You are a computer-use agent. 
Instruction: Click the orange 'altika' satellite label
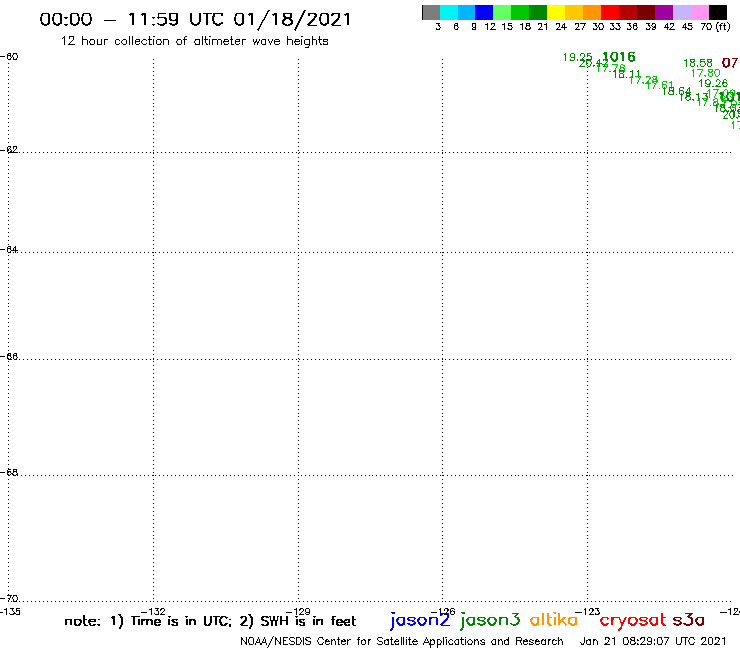pos(554,620)
